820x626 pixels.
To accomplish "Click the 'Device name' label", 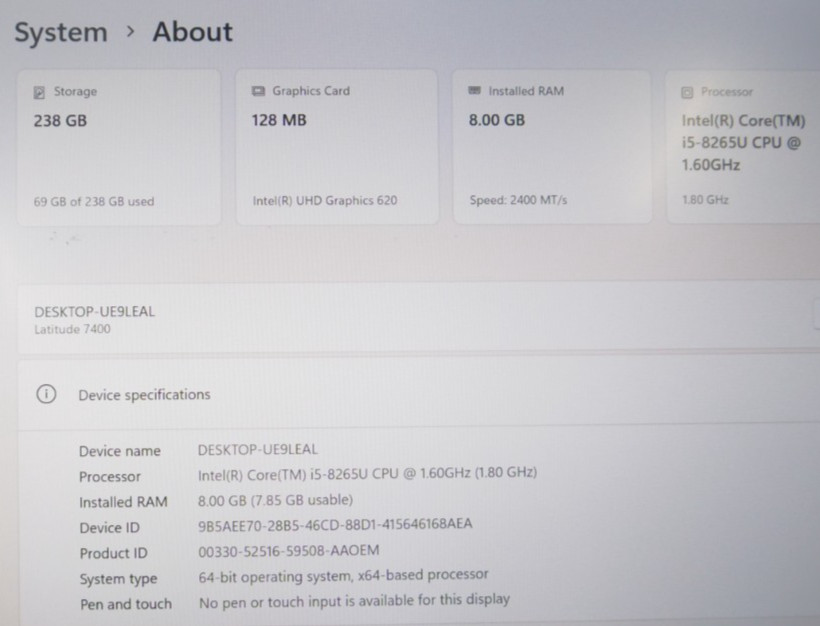I will [x=120, y=451].
